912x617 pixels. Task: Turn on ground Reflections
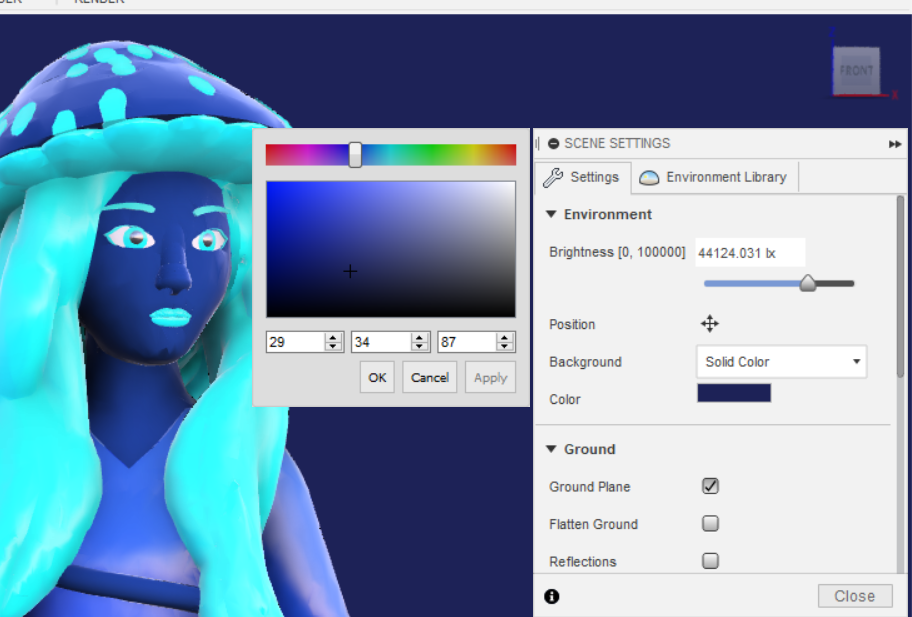click(x=710, y=560)
